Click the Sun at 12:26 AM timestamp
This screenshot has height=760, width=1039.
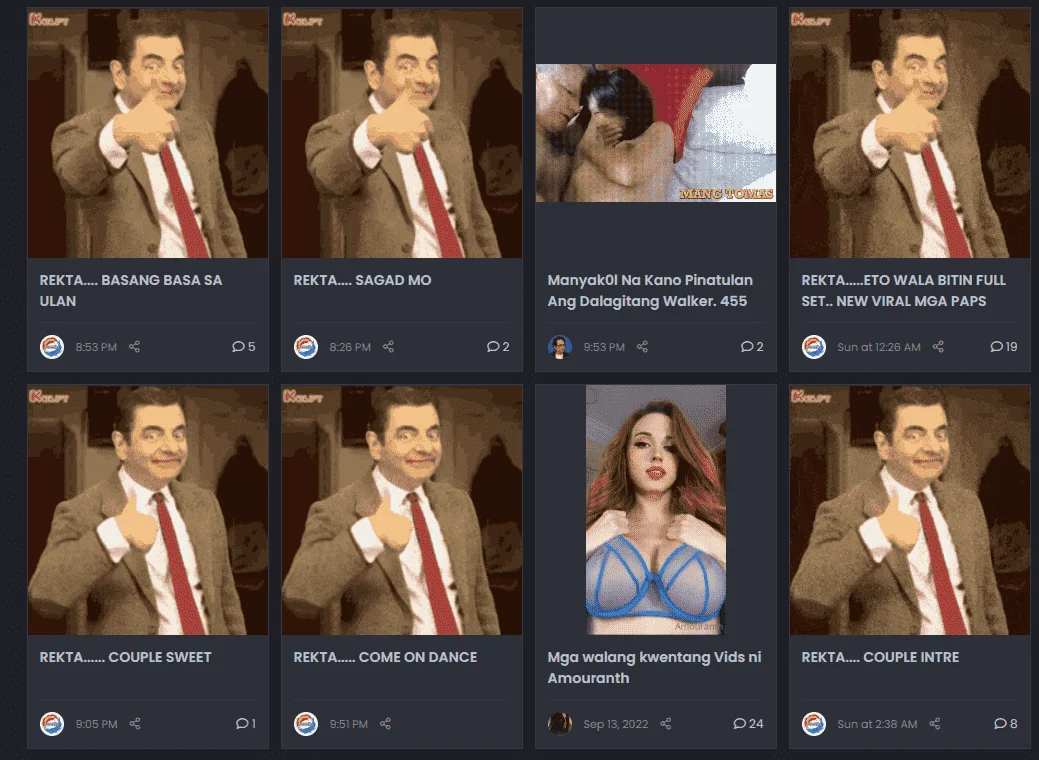coord(879,347)
